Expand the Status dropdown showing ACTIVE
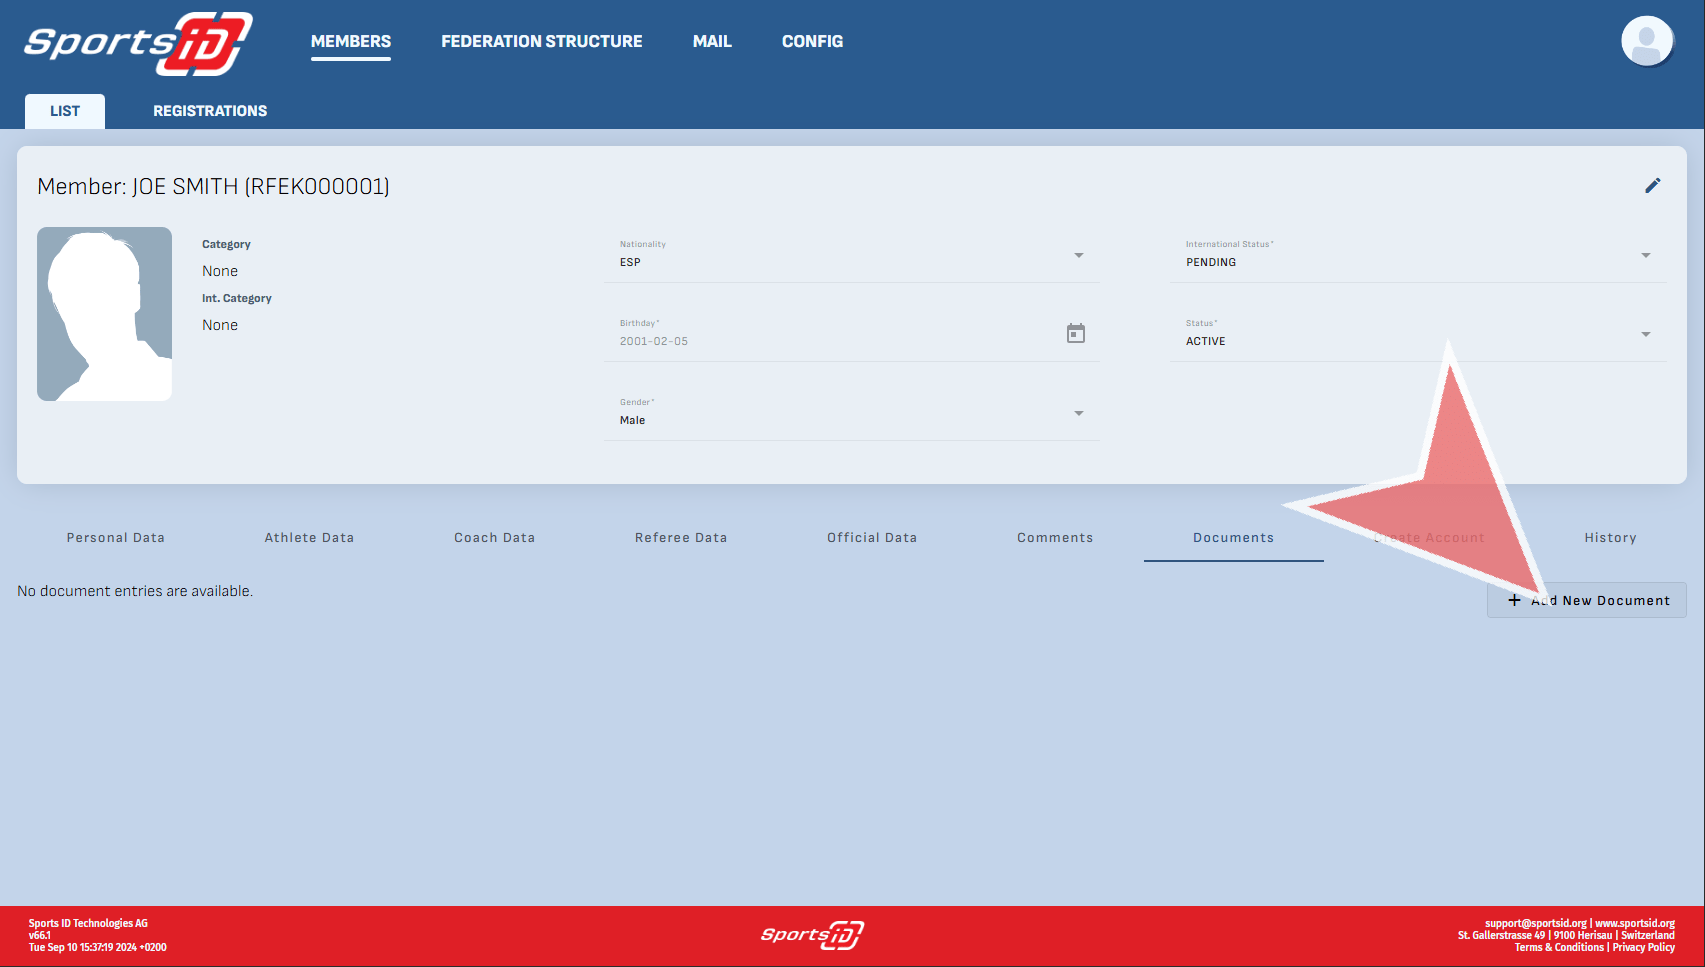Viewport: 1705px width, 967px height. tap(1644, 335)
